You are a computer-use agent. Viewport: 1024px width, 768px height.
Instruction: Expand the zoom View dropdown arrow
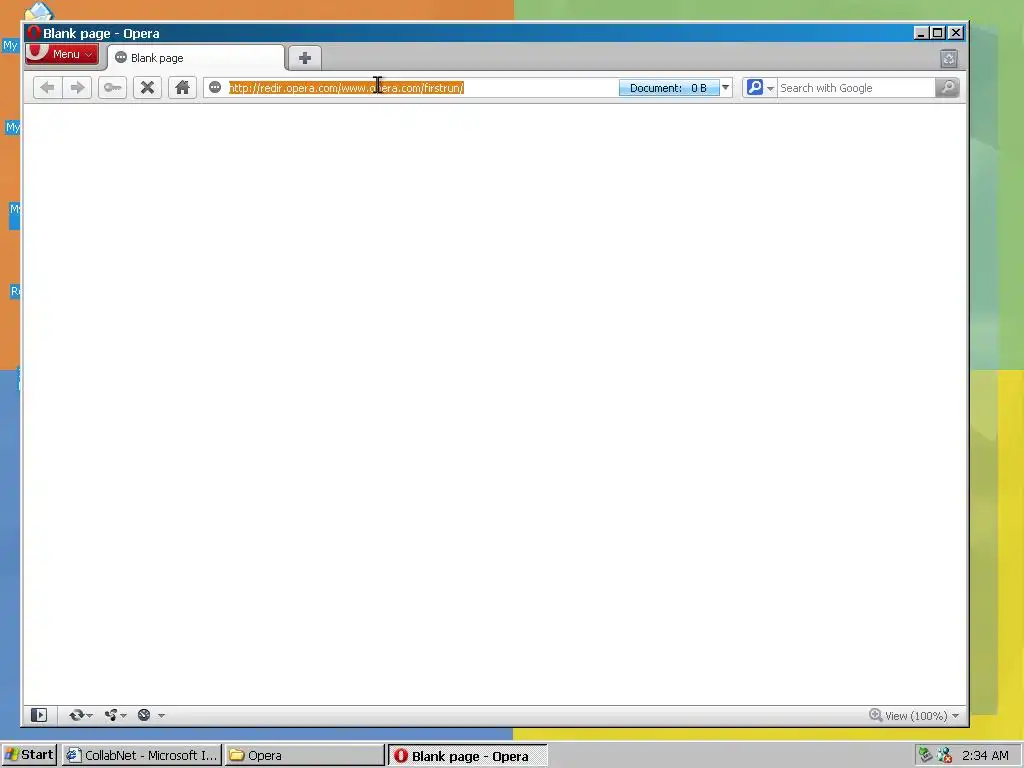pos(955,716)
